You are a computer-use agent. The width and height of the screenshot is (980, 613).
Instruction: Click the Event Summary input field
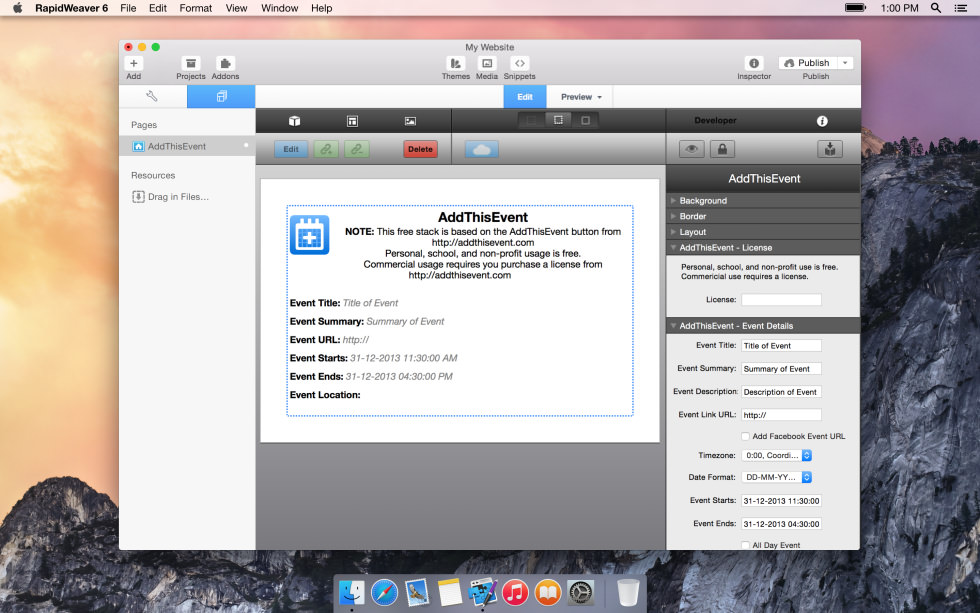pyautogui.click(x=781, y=369)
